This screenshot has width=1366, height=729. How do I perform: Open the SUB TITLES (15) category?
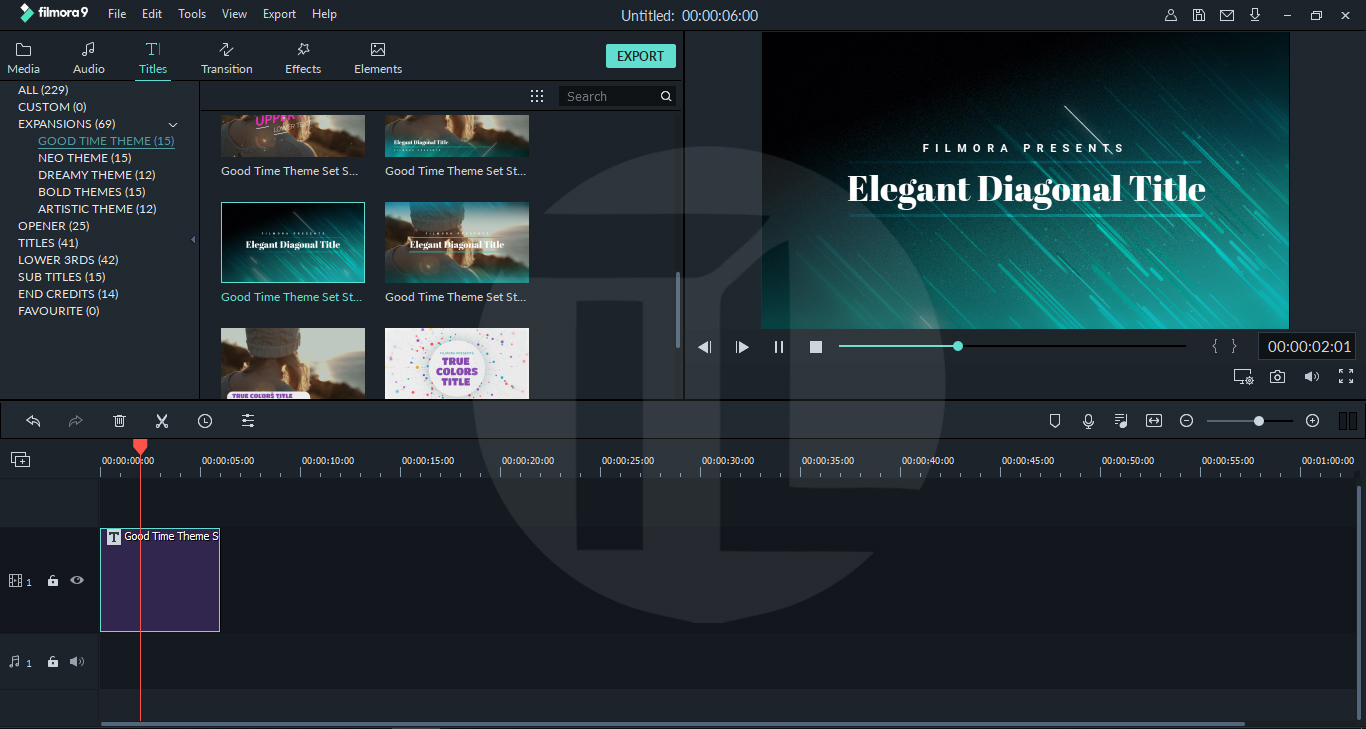[x=62, y=277]
